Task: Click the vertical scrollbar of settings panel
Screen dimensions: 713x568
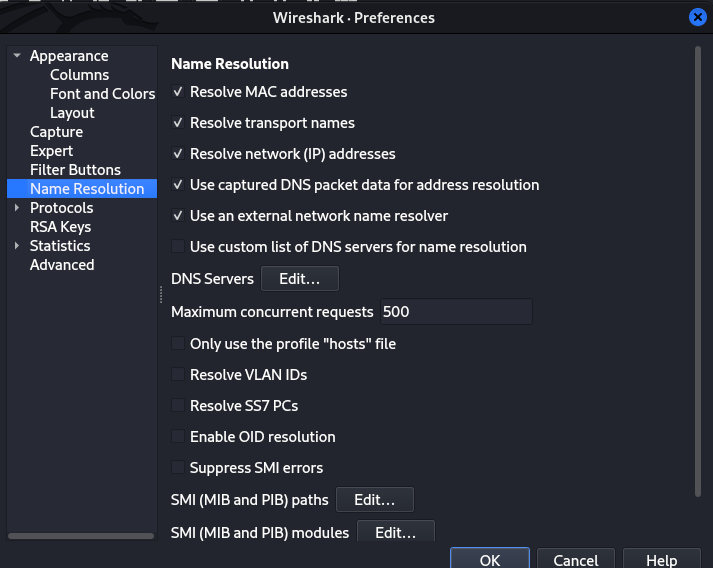Action: (x=697, y=270)
